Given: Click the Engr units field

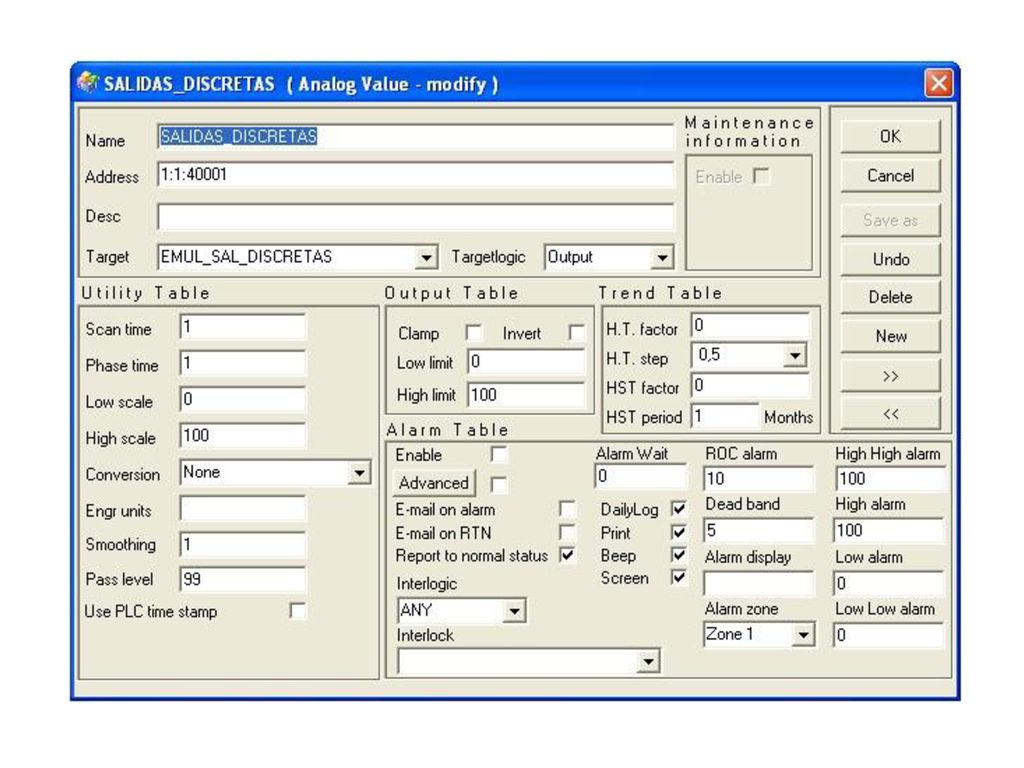Looking at the screenshot, I should (x=242, y=509).
